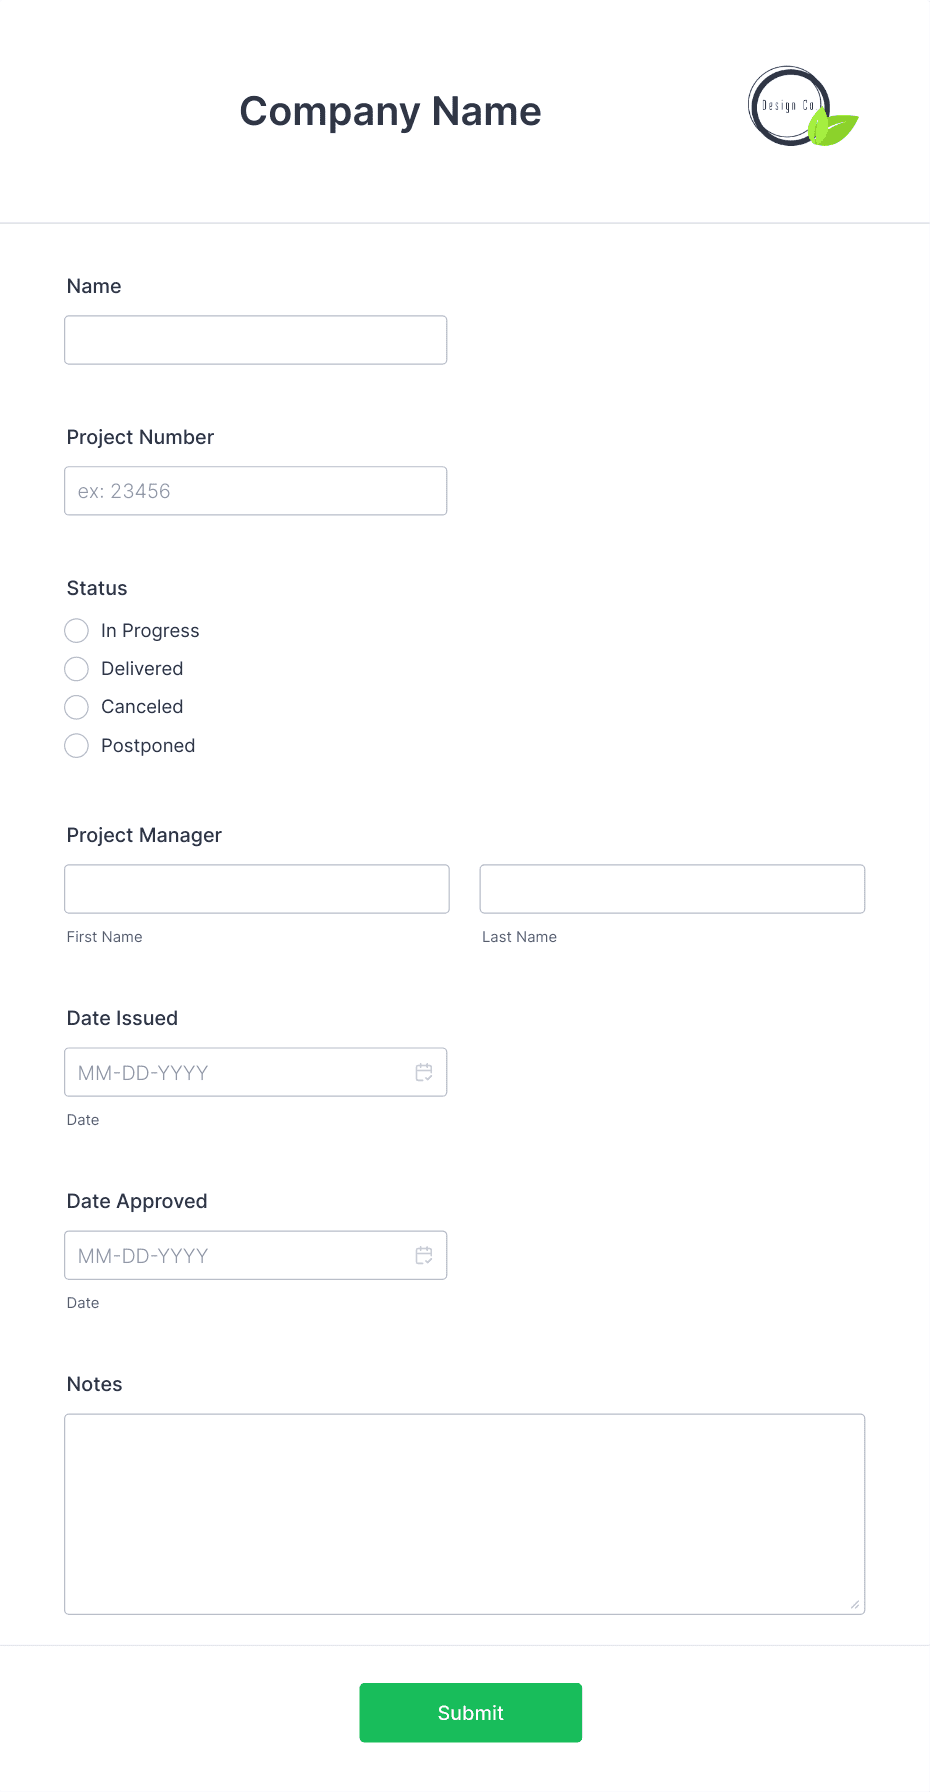Click the Last Name field under Project Manager

pyautogui.click(x=671, y=888)
